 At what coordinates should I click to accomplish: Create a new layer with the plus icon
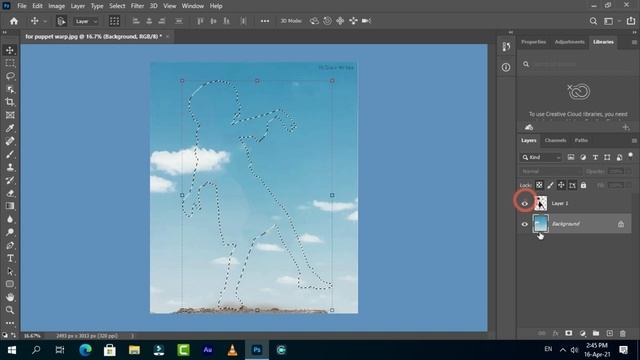point(609,333)
